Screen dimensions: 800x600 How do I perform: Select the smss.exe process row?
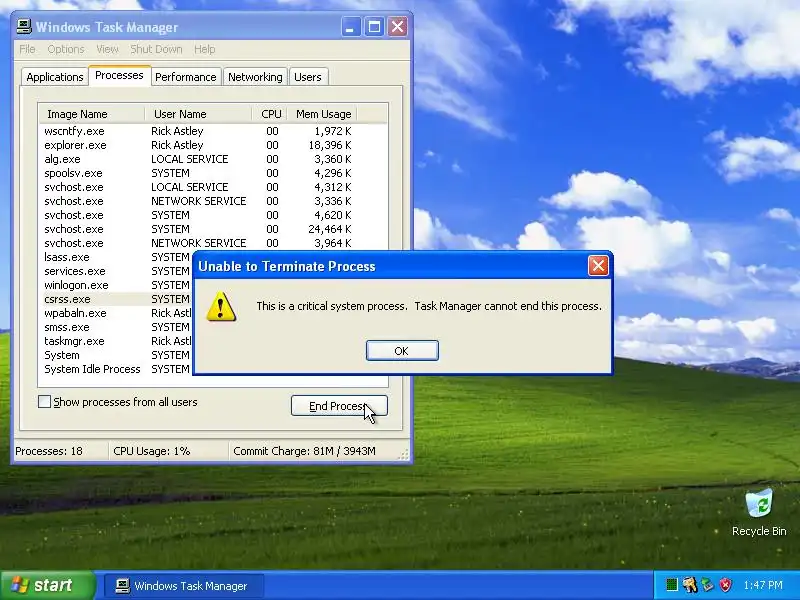116,327
